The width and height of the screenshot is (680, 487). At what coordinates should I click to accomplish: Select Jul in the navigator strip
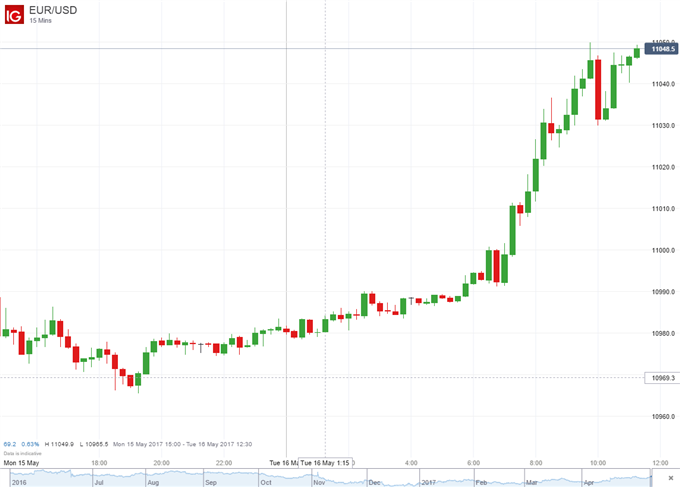pyautogui.click(x=99, y=482)
